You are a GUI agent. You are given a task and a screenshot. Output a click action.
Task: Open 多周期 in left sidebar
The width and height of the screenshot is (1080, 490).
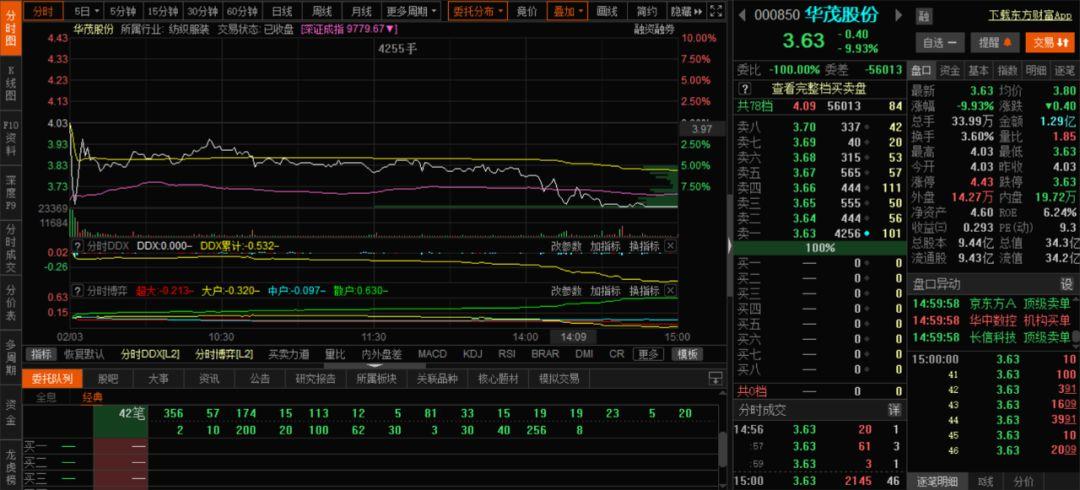click(10, 359)
